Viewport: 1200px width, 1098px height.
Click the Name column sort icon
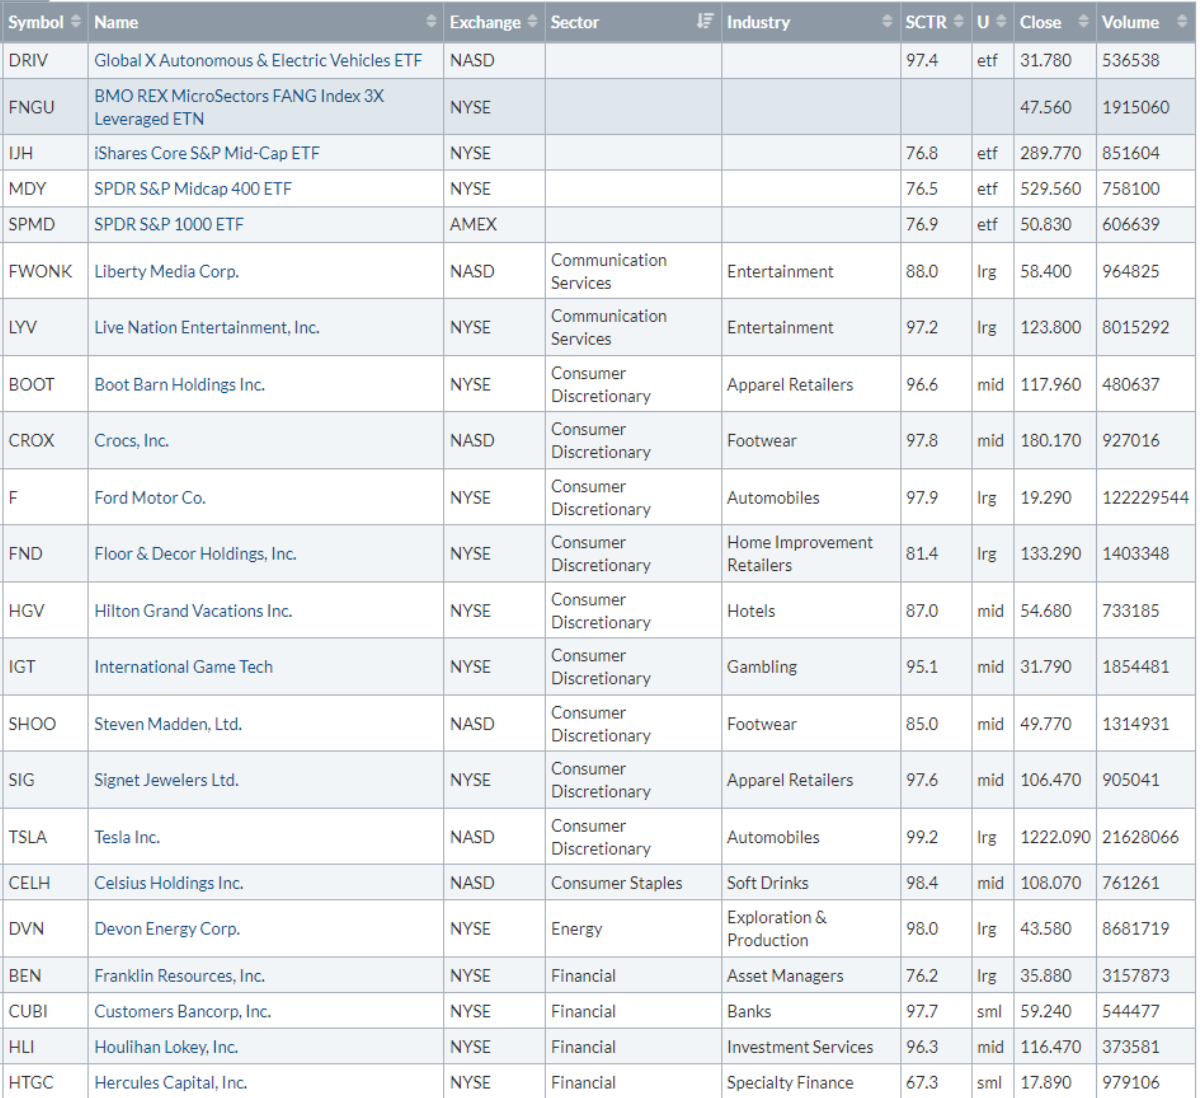click(x=431, y=22)
